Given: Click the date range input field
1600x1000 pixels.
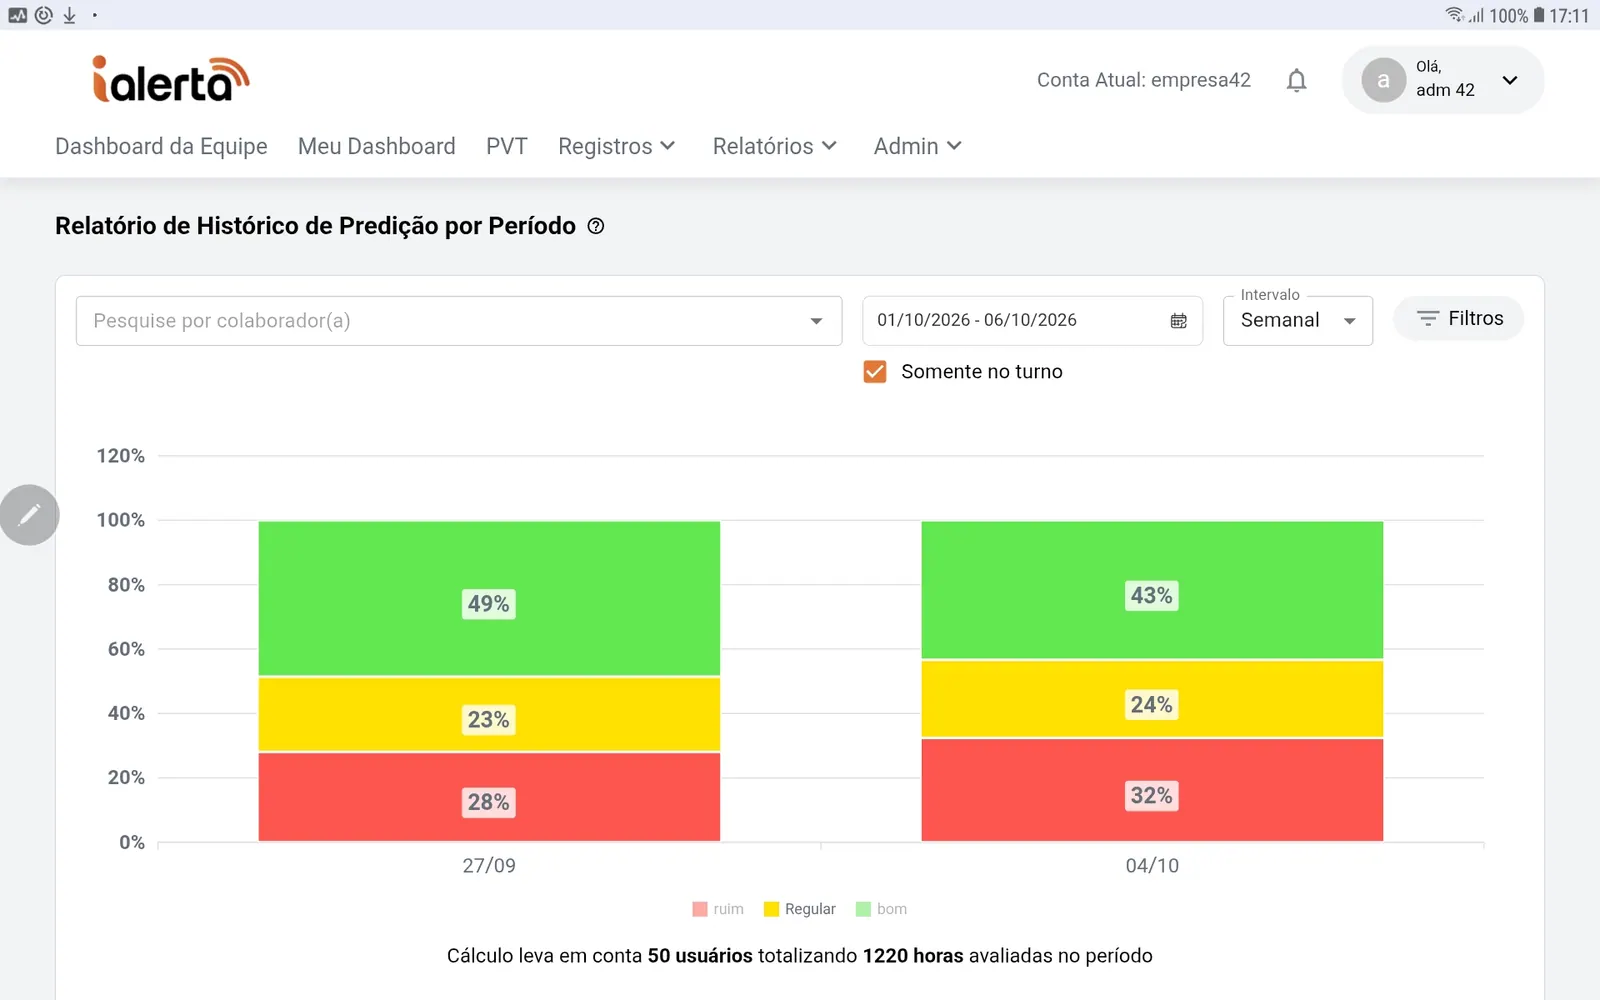Looking at the screenshot, I should pyautogui.click(x=1032, y=320).
